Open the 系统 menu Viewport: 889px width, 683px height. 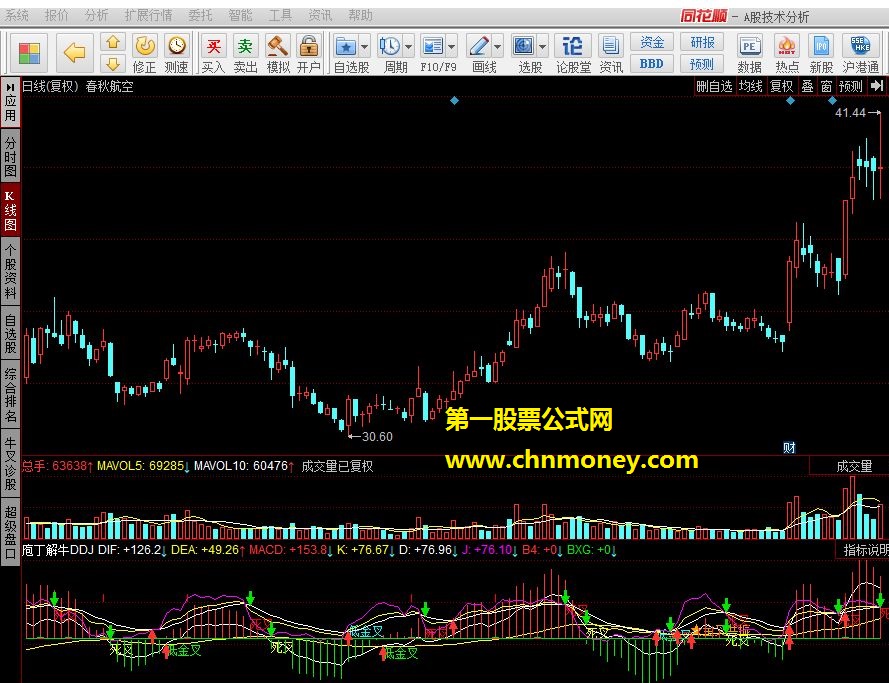point(16,15)
